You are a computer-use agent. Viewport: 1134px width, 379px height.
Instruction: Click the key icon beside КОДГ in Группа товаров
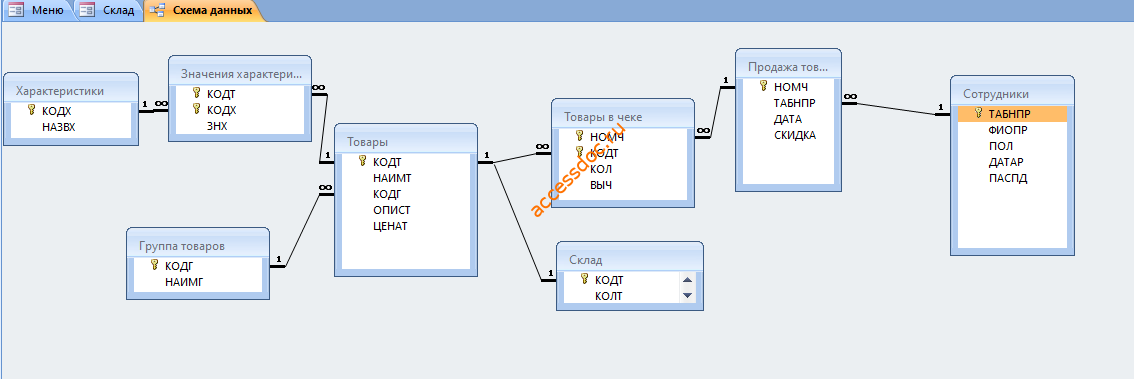[x=154, y=265]
